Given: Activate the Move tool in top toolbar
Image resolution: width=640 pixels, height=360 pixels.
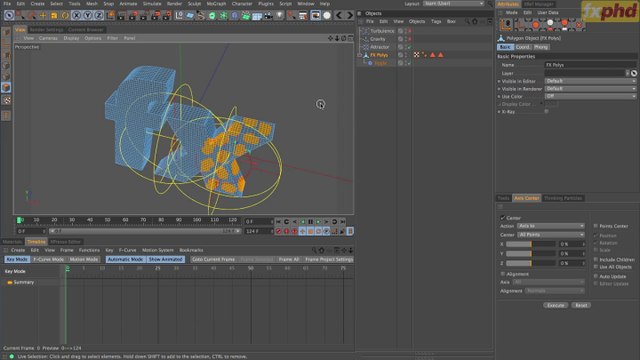Looking at the screenshot, I should (43, 16).
